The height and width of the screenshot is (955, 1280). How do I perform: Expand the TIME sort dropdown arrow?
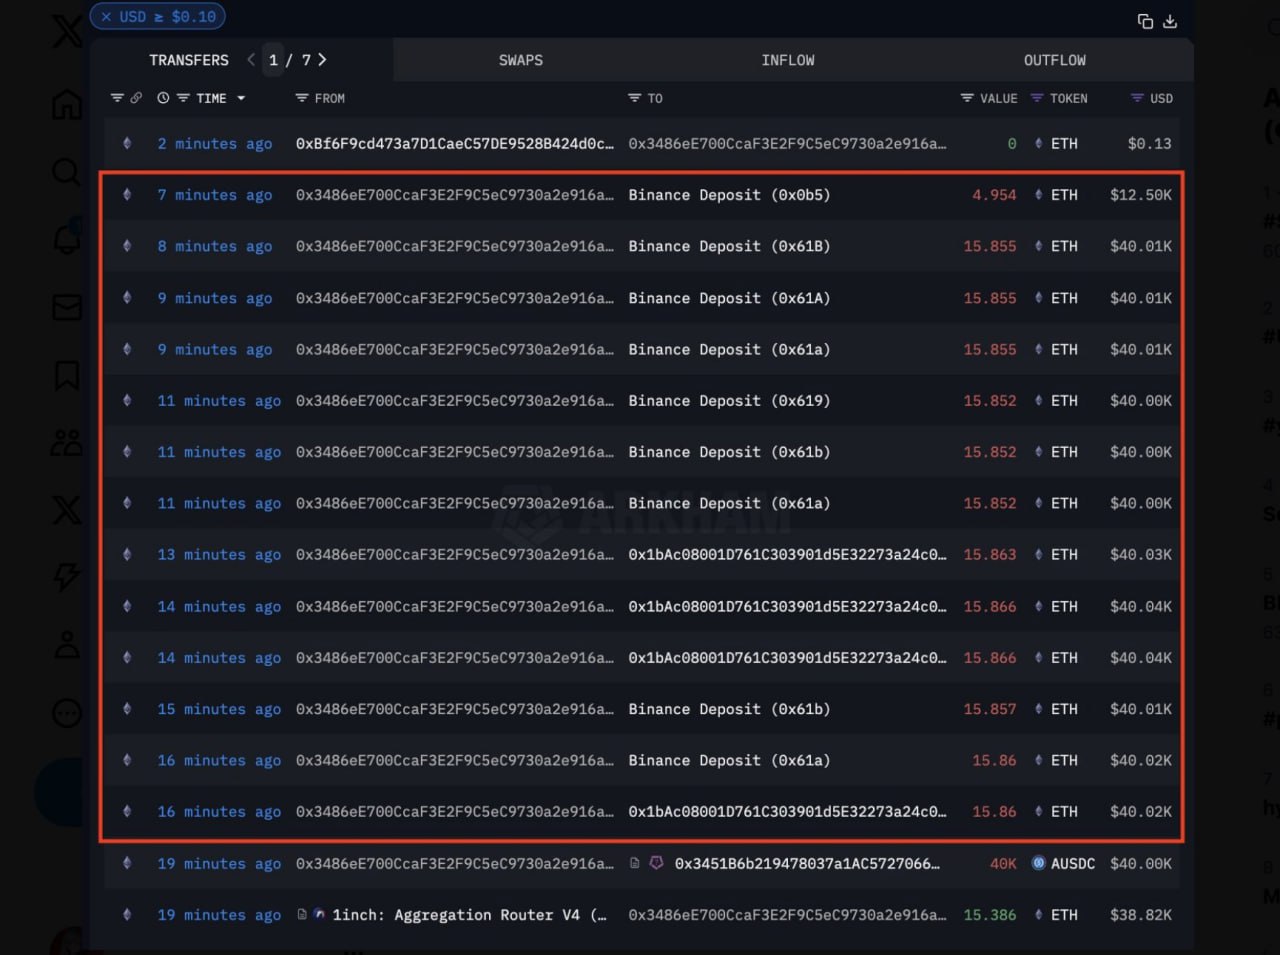tap(241, 98)
